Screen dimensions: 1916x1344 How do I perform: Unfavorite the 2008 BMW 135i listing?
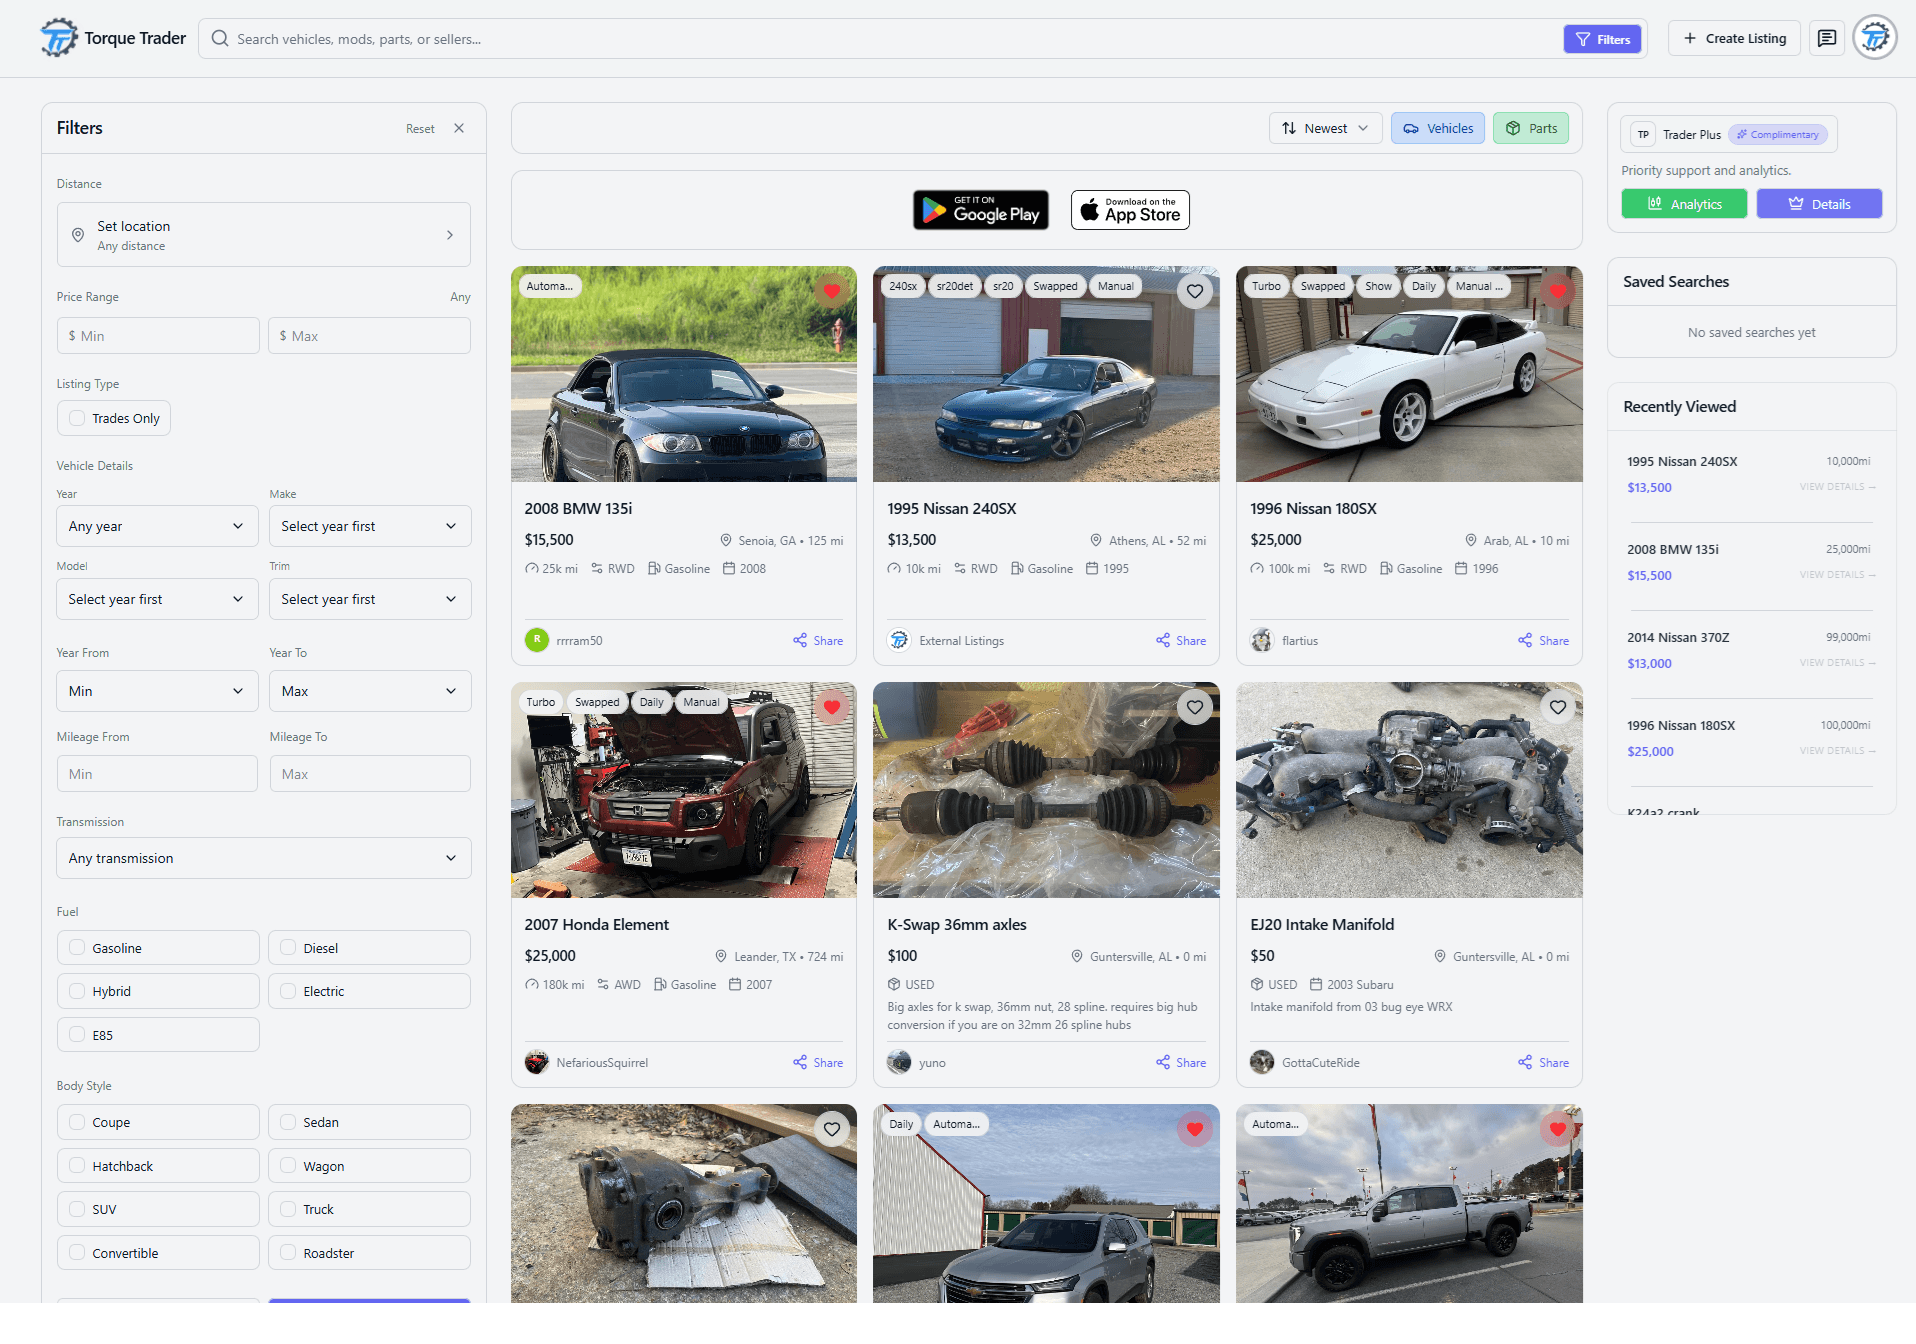(x=831, y=291)
